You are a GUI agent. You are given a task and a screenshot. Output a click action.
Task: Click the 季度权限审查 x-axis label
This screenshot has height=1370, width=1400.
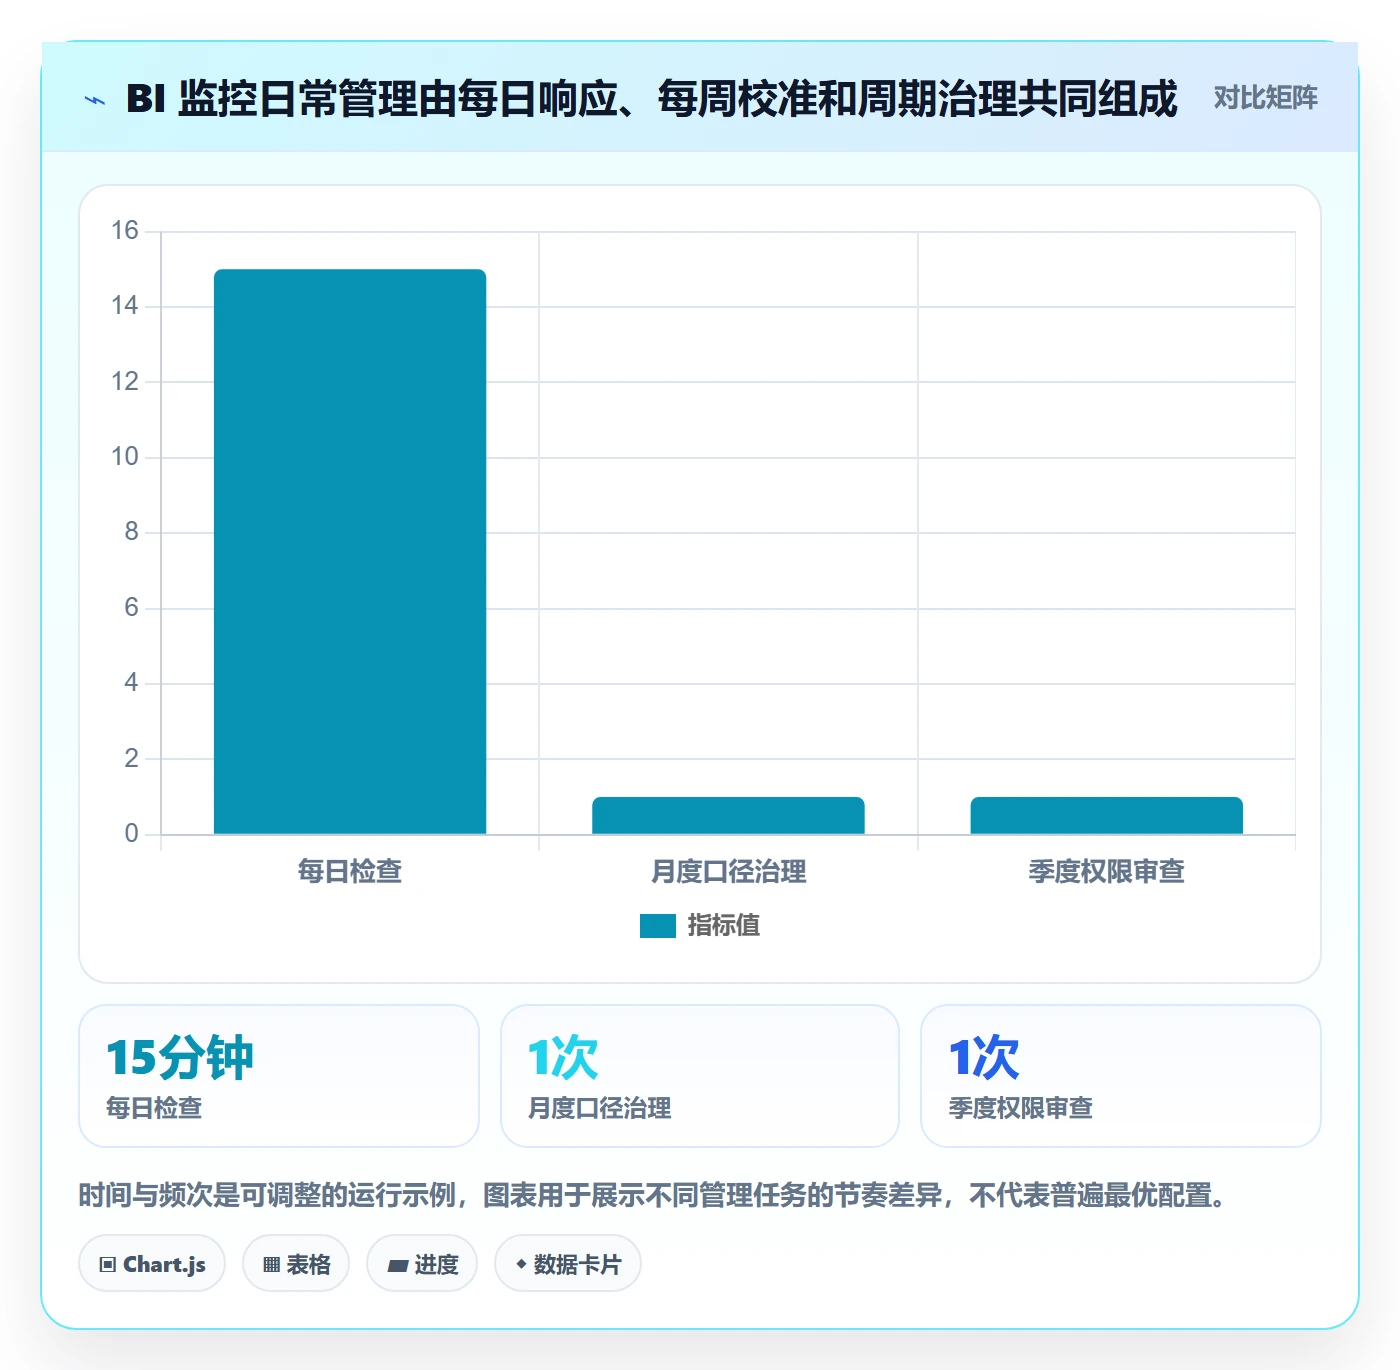coord(1106,871)
